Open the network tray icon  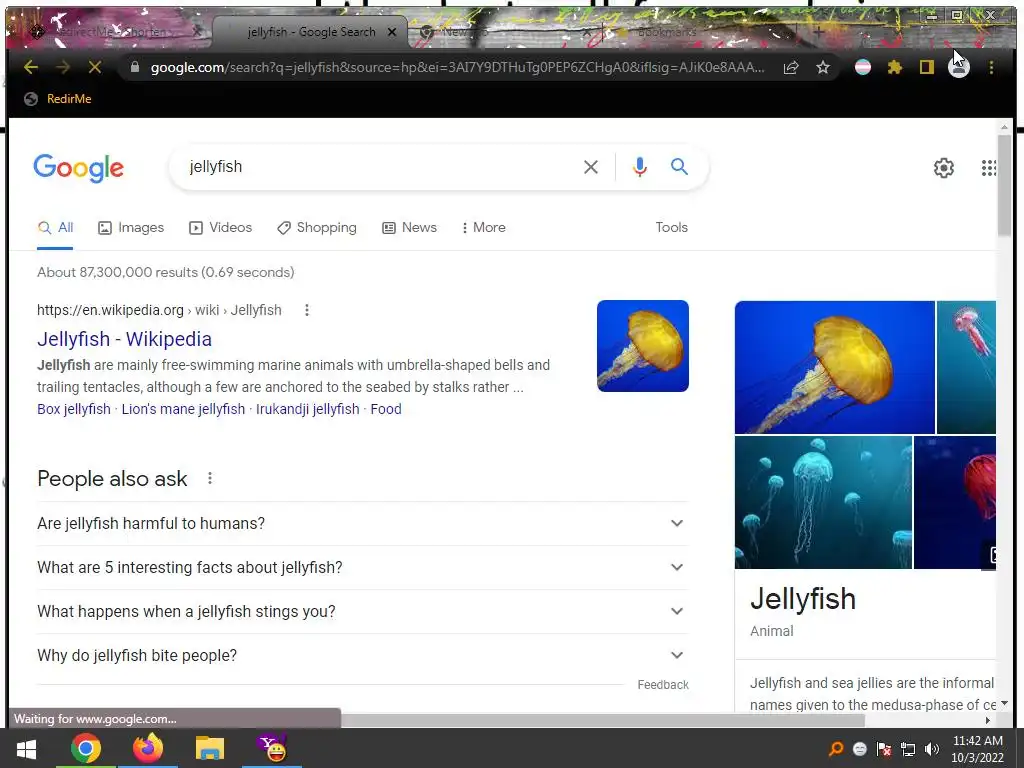pyautogui.click(x=908, y=749)
